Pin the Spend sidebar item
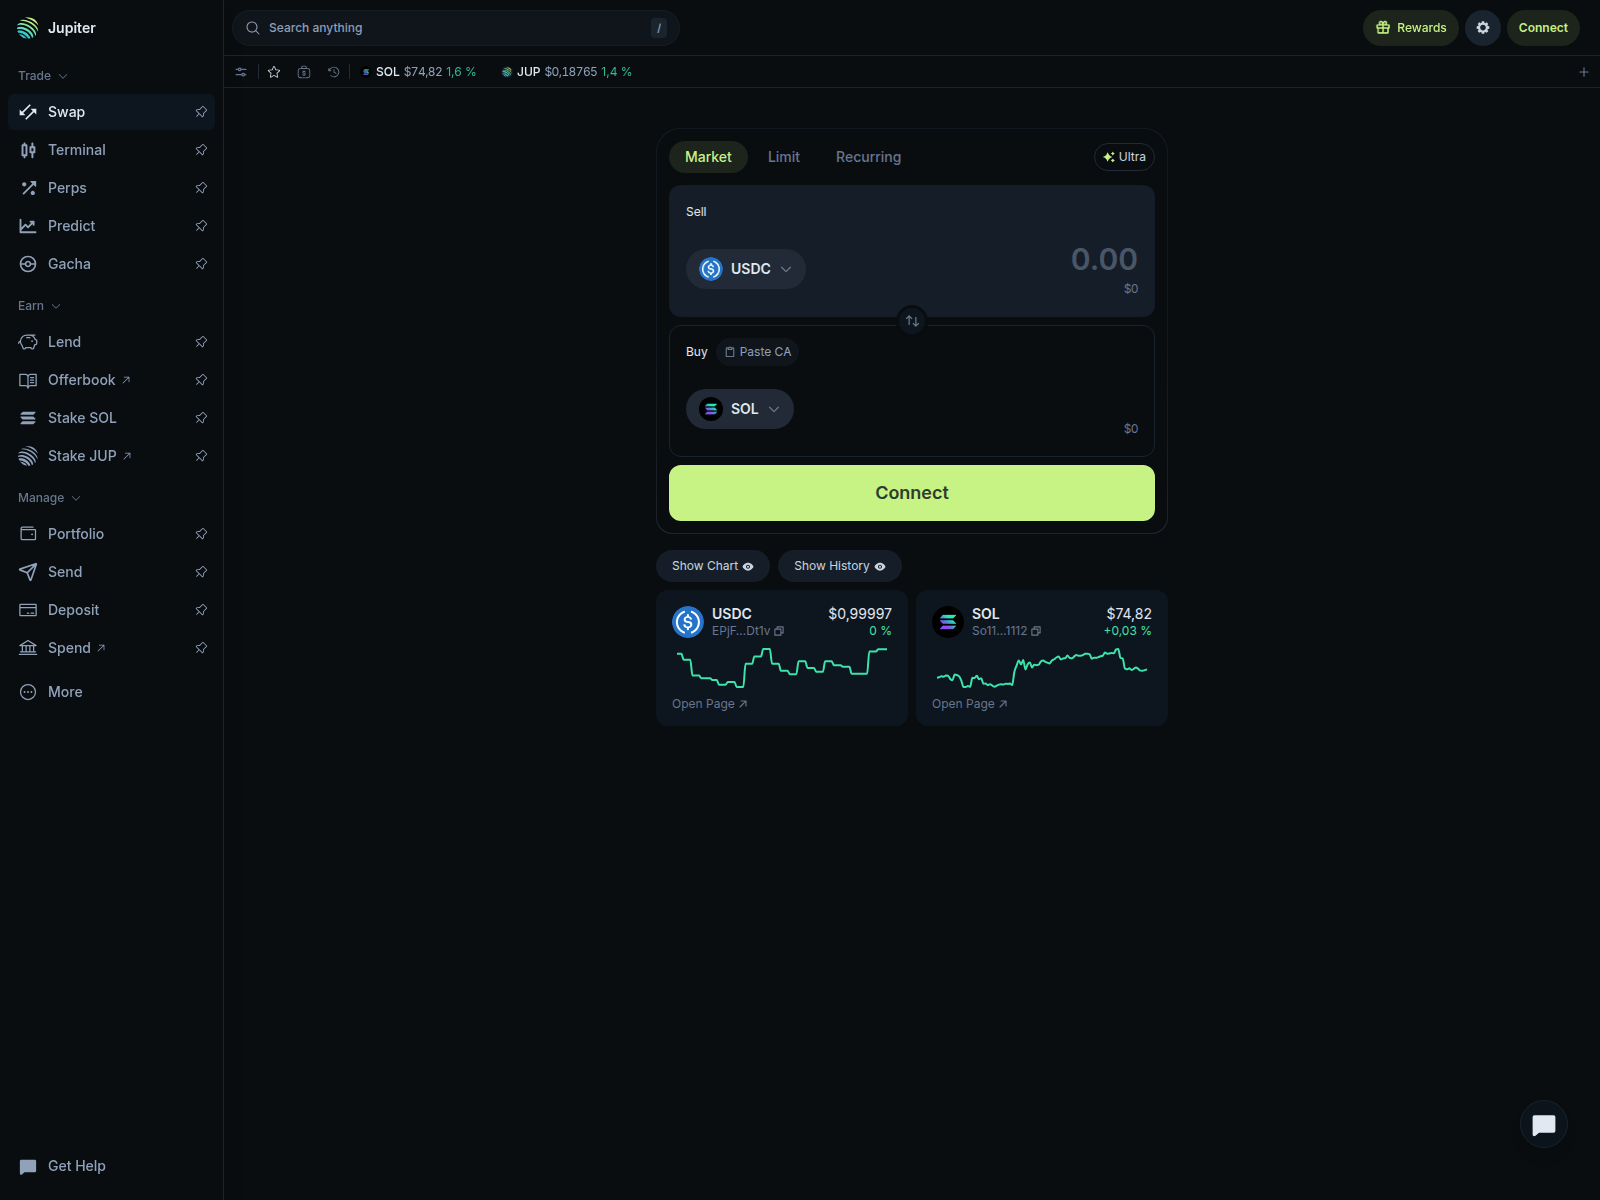1600x1200 pixels. [201, 648]
